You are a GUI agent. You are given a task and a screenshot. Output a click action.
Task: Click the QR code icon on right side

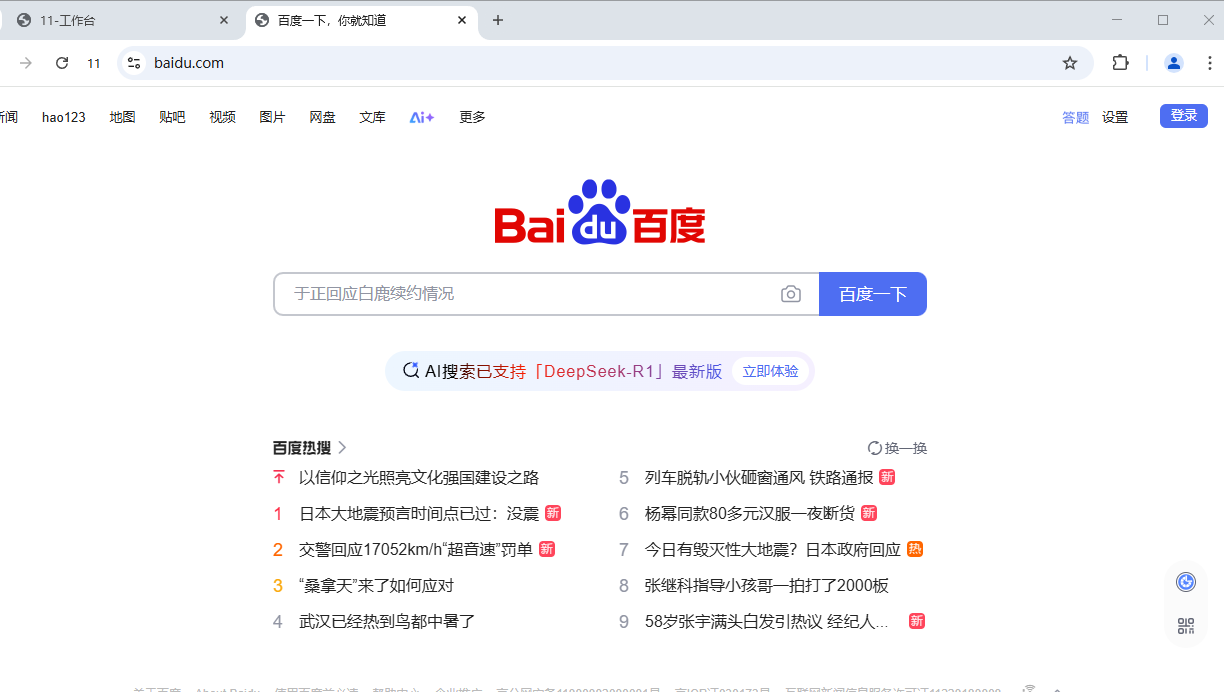[x=1186, y=626]
